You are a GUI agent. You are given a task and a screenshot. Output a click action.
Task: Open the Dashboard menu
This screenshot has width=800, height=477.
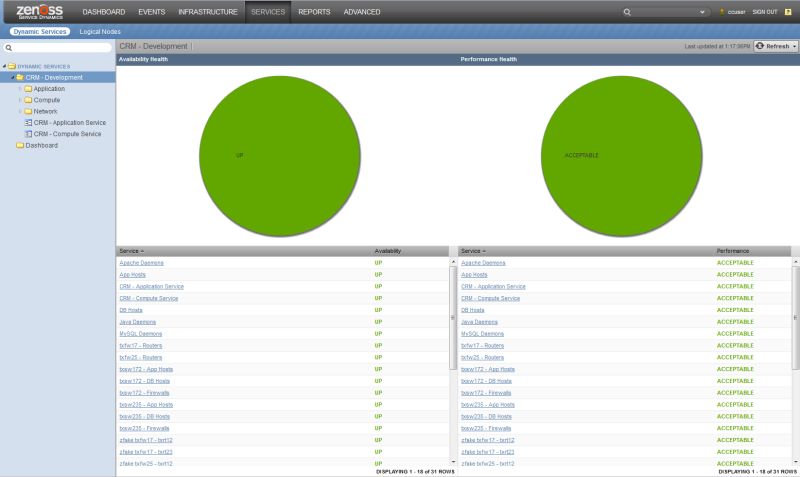(104, 12)
